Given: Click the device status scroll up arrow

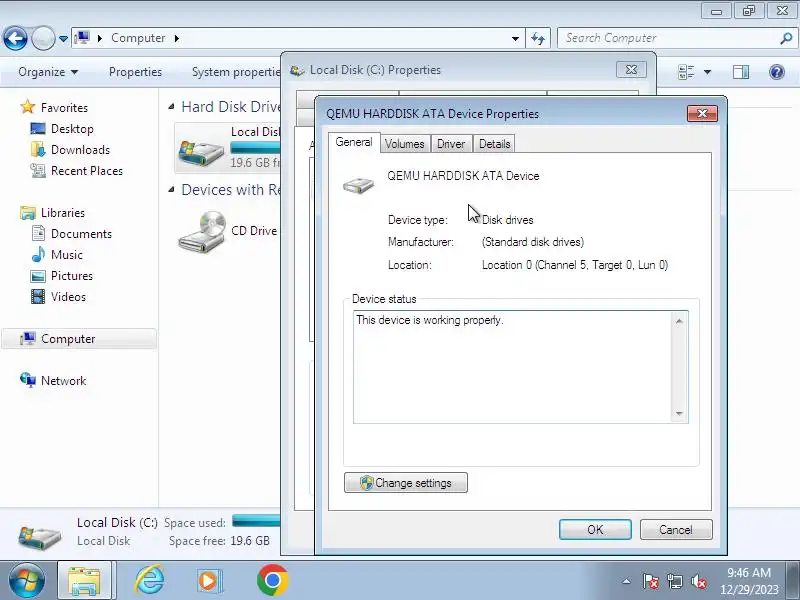Looking at the screenshot, I should 679,321.
